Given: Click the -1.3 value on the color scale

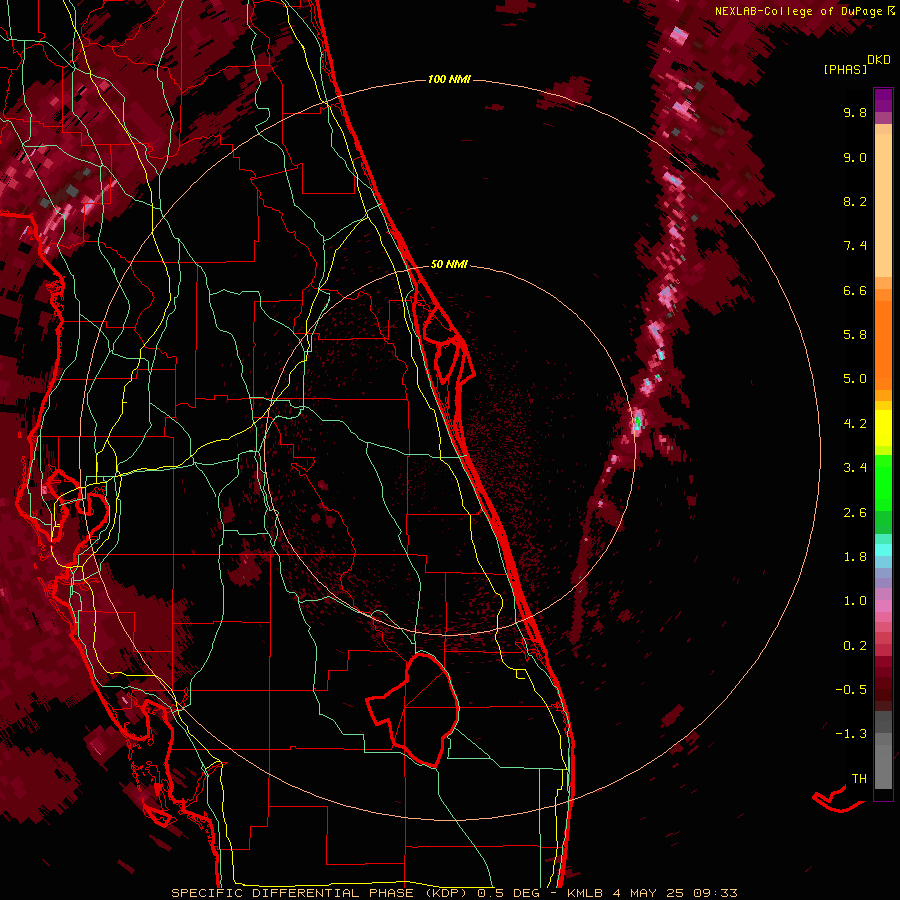Looking at the screenshot, I should pyautogui.click(x=851, y=734).
